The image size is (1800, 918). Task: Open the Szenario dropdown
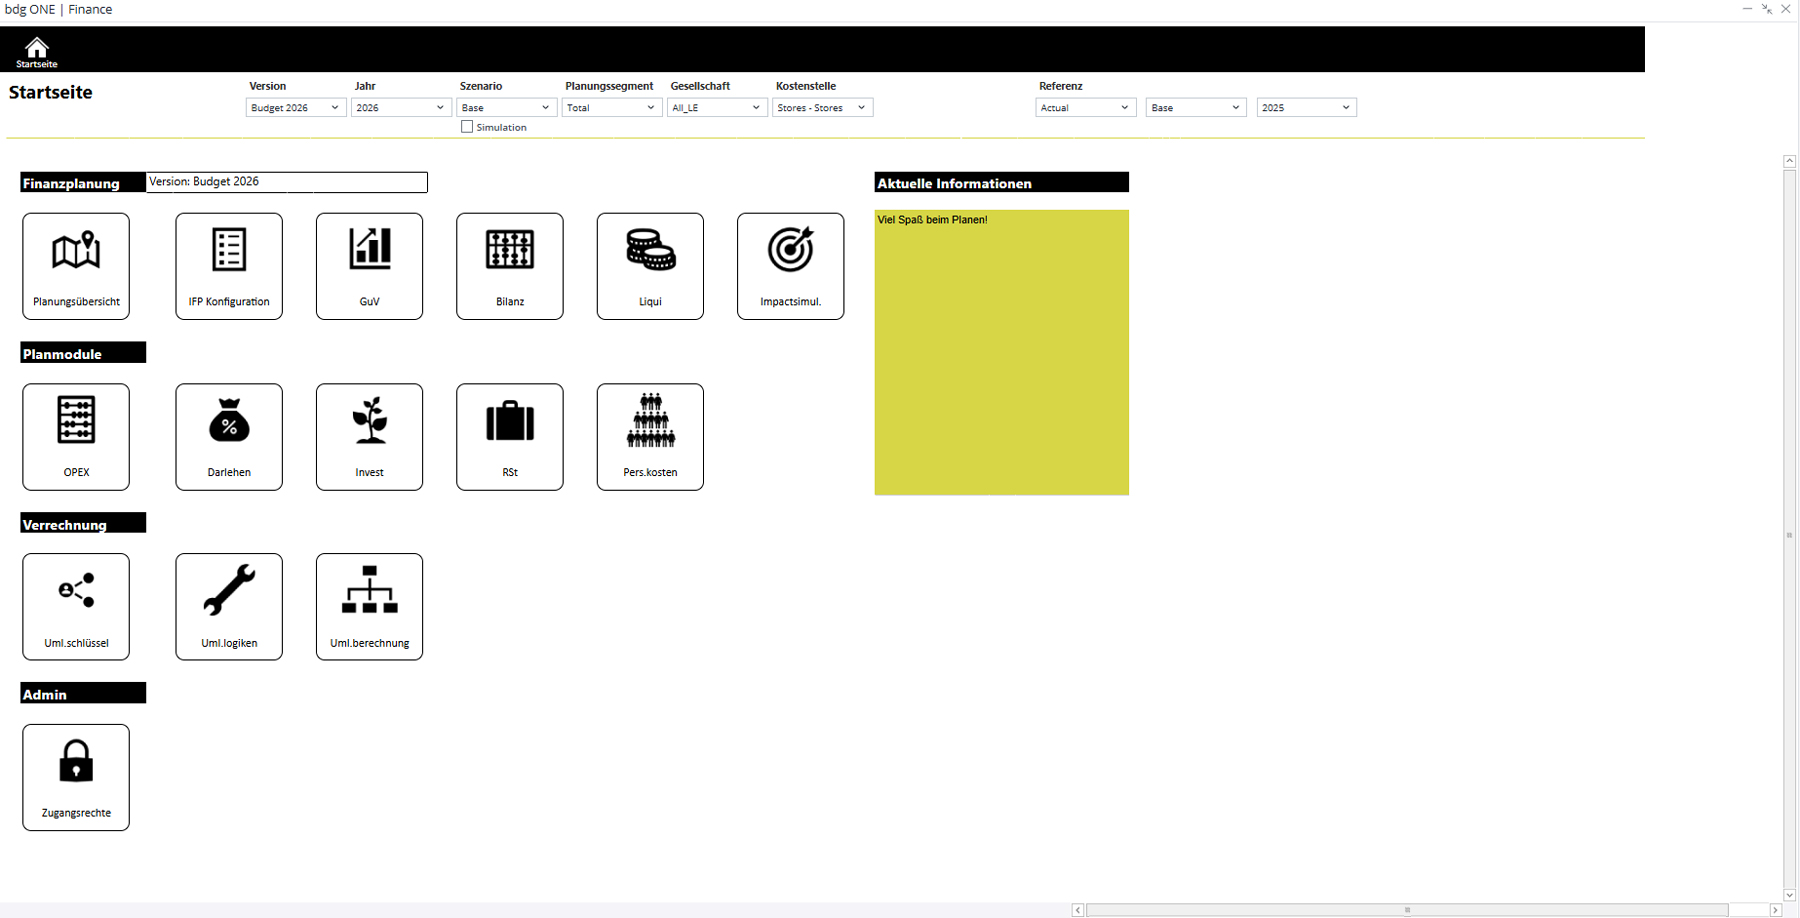506,108
